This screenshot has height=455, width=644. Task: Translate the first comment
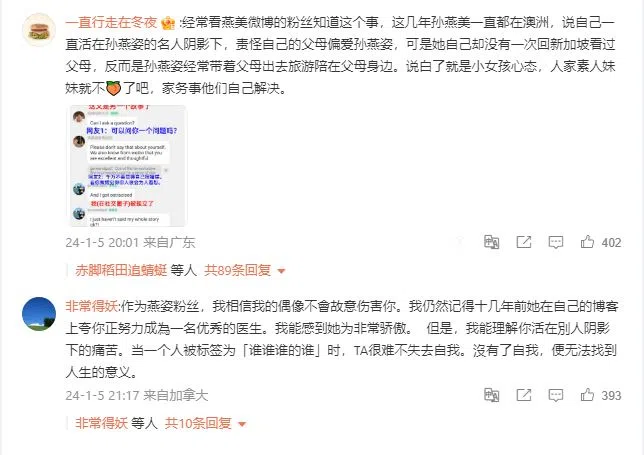[492, 242]
